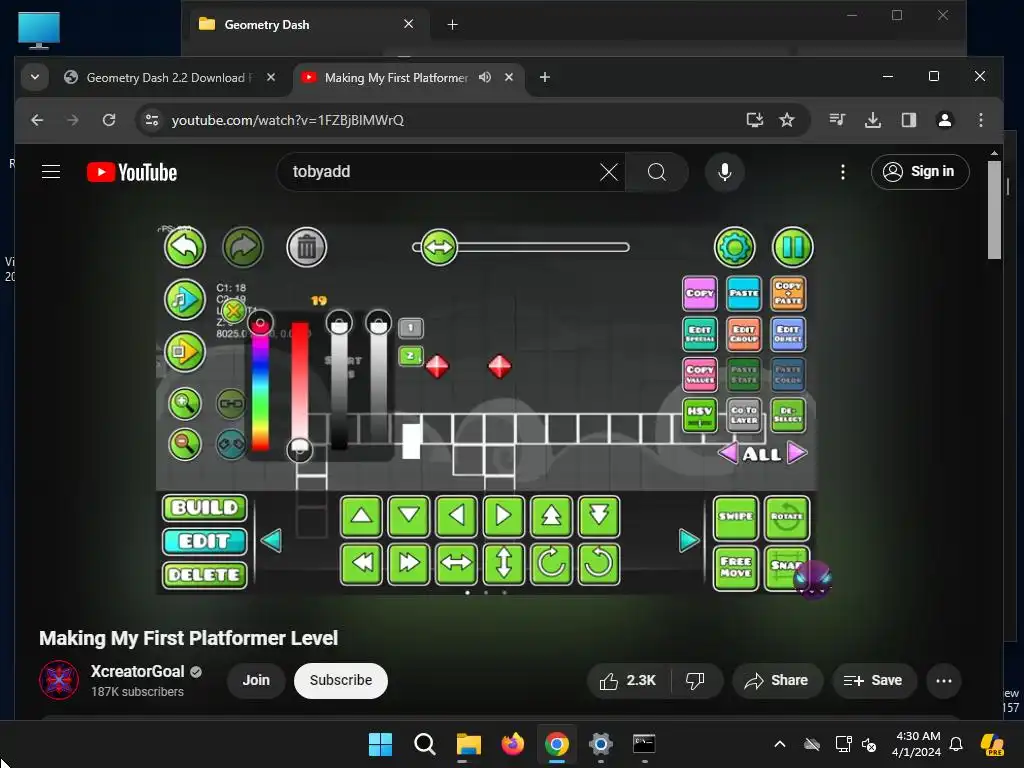
Task: Click the YouTube page scrollbar
Action: coord(994,209)
